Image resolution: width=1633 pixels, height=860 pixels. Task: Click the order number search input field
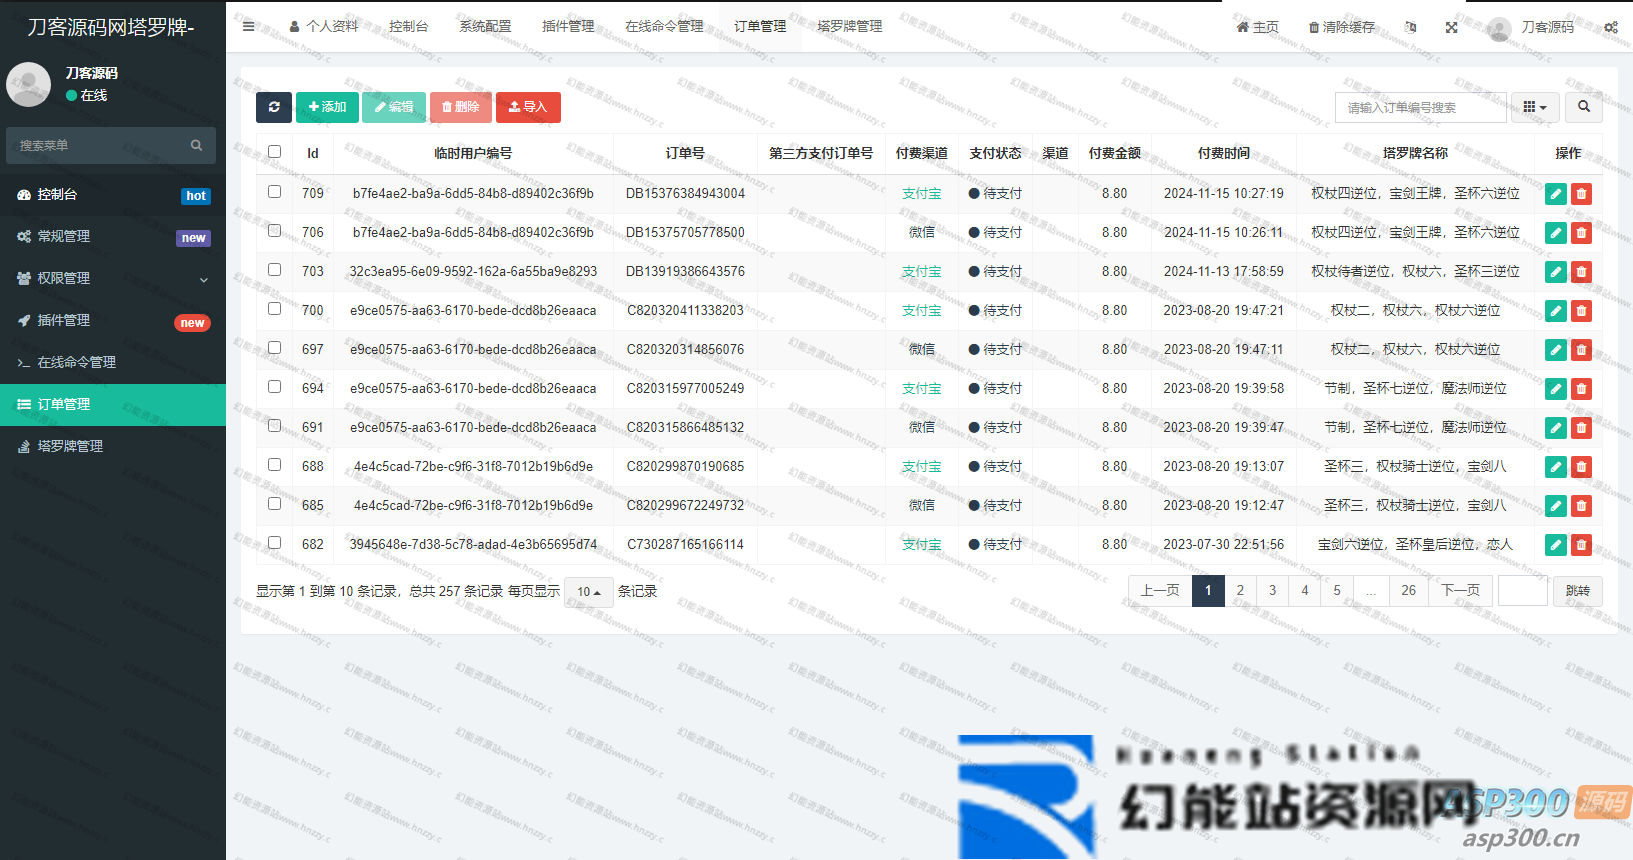click(x=1420, y=107)
